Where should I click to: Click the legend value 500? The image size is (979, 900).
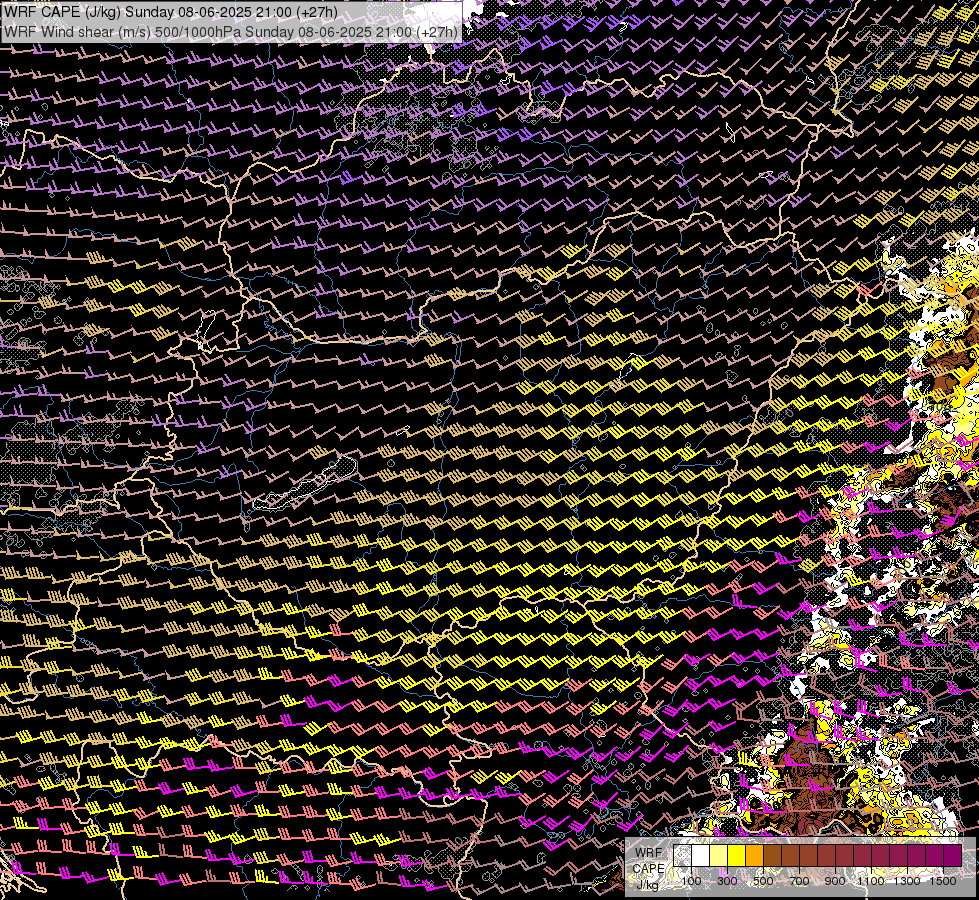(x=763, y=881)
